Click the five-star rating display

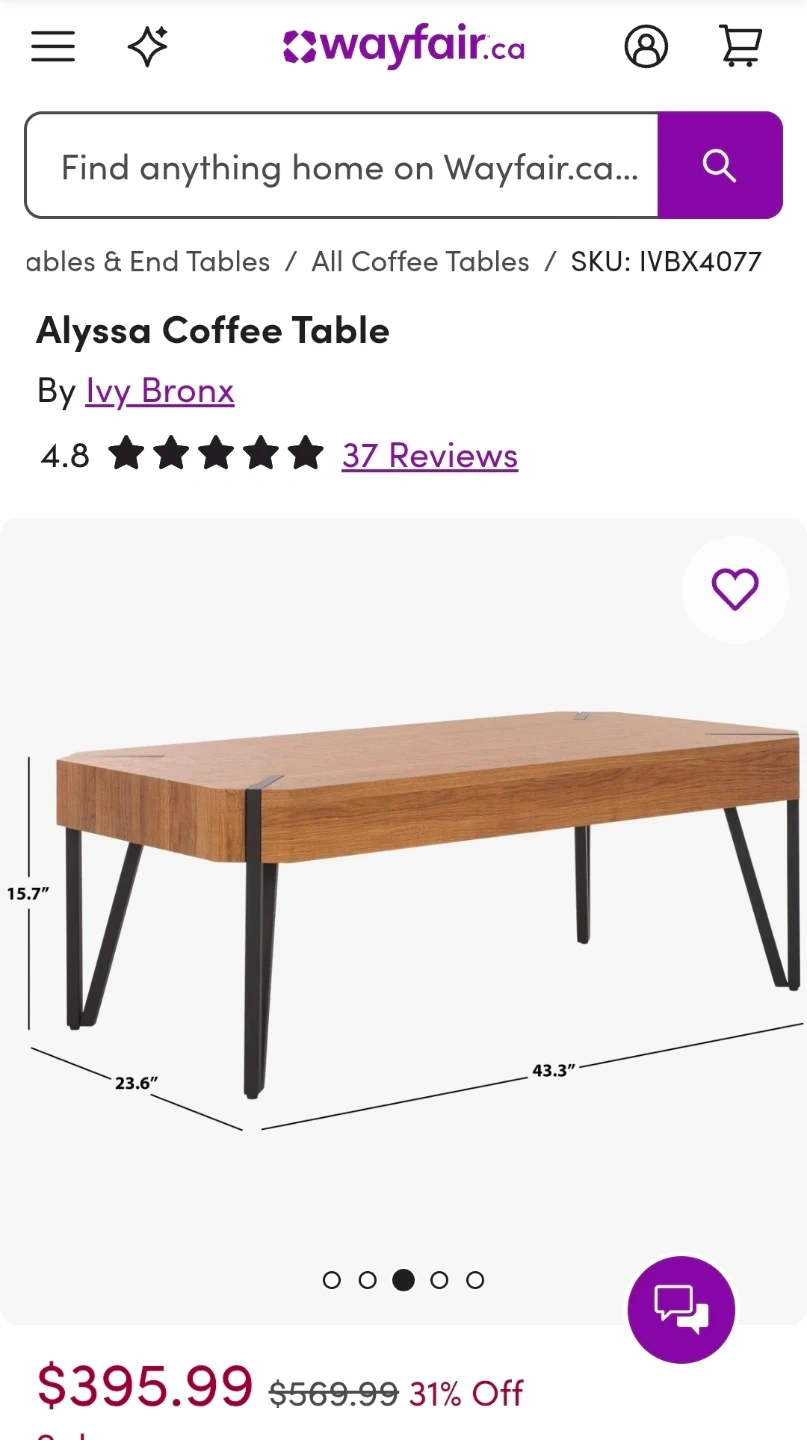[216, 455]
